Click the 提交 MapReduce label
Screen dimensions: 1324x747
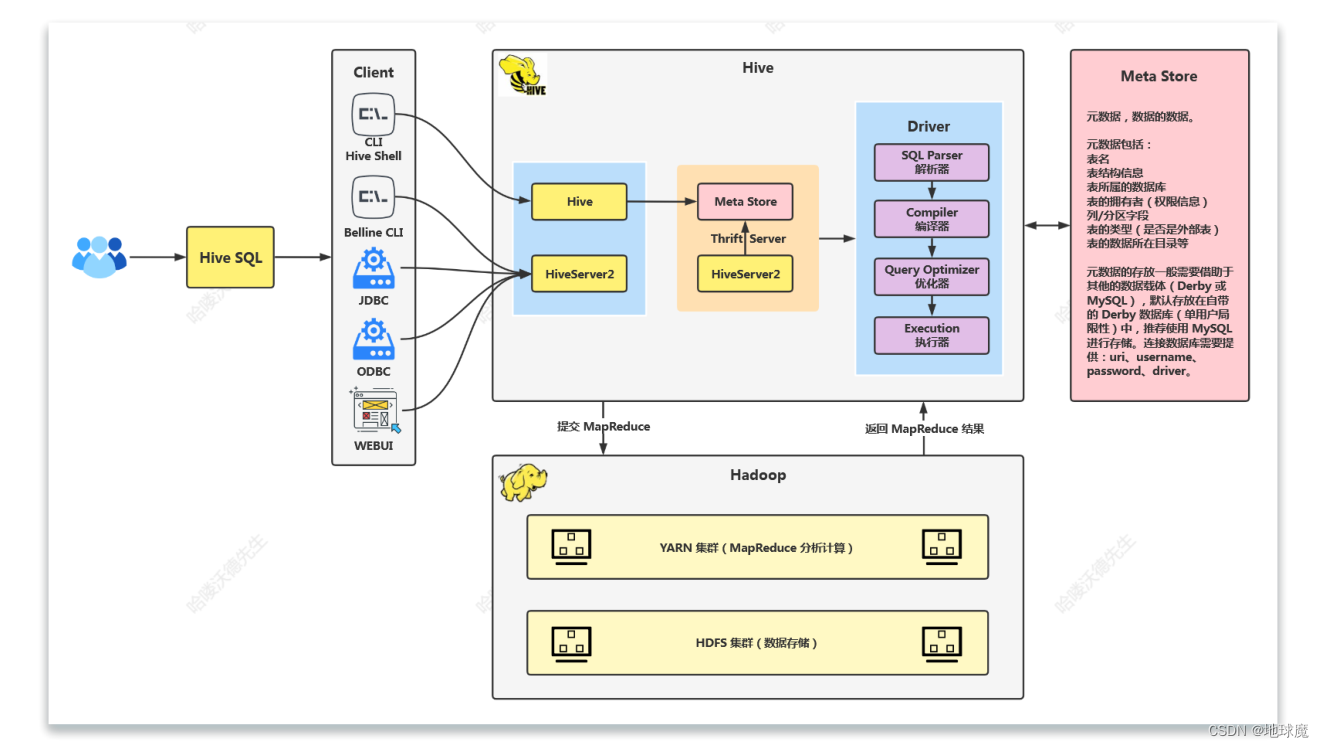(x=603, y=426)
